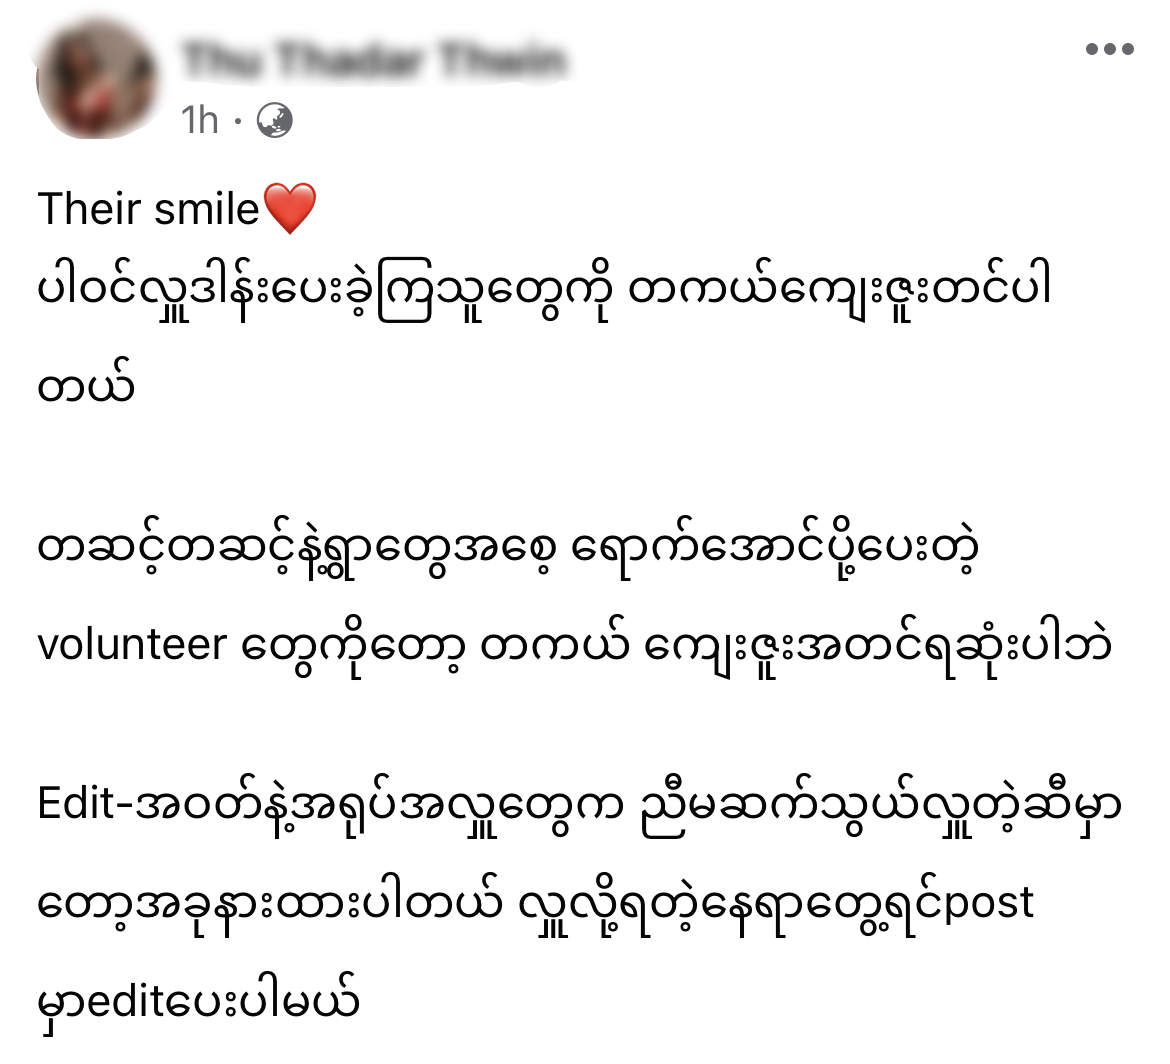This screenshot has width=1170, height=1064.
Task: Click the red heart emoji
Action: [290, 208]
